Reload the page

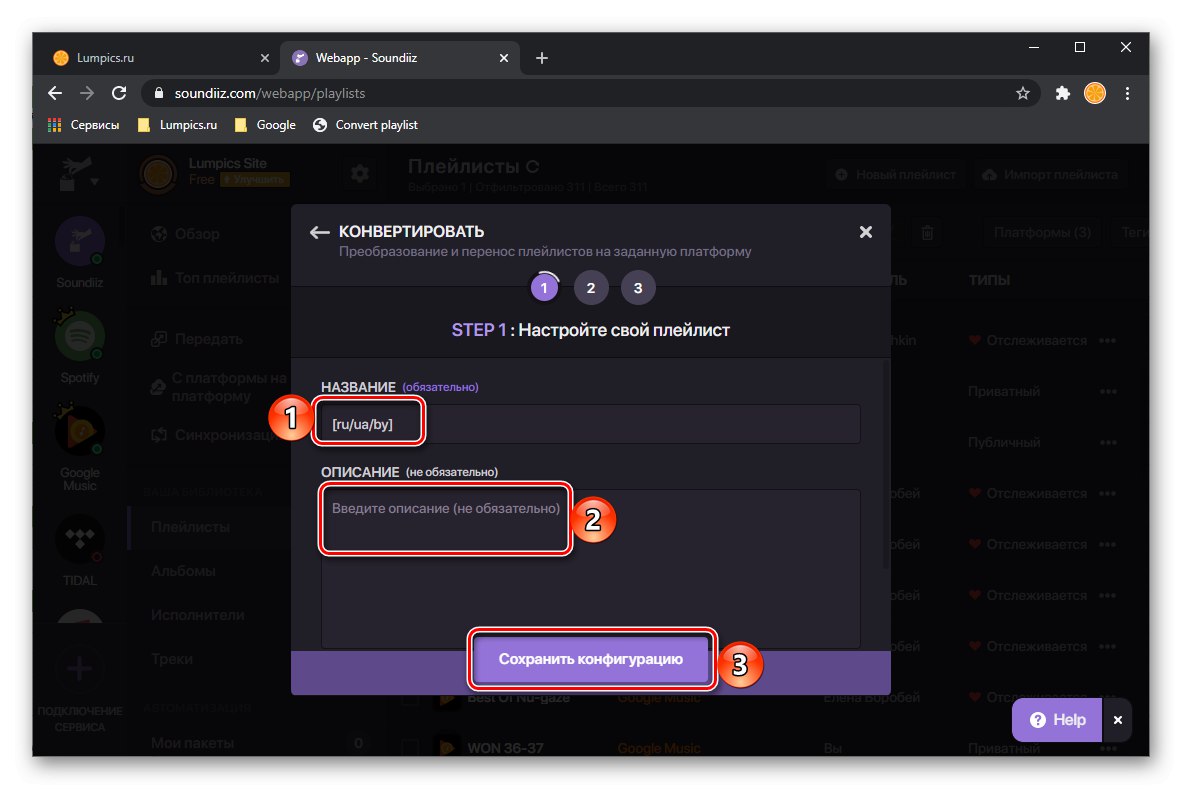pyautogui.click(x=119, y=93)
